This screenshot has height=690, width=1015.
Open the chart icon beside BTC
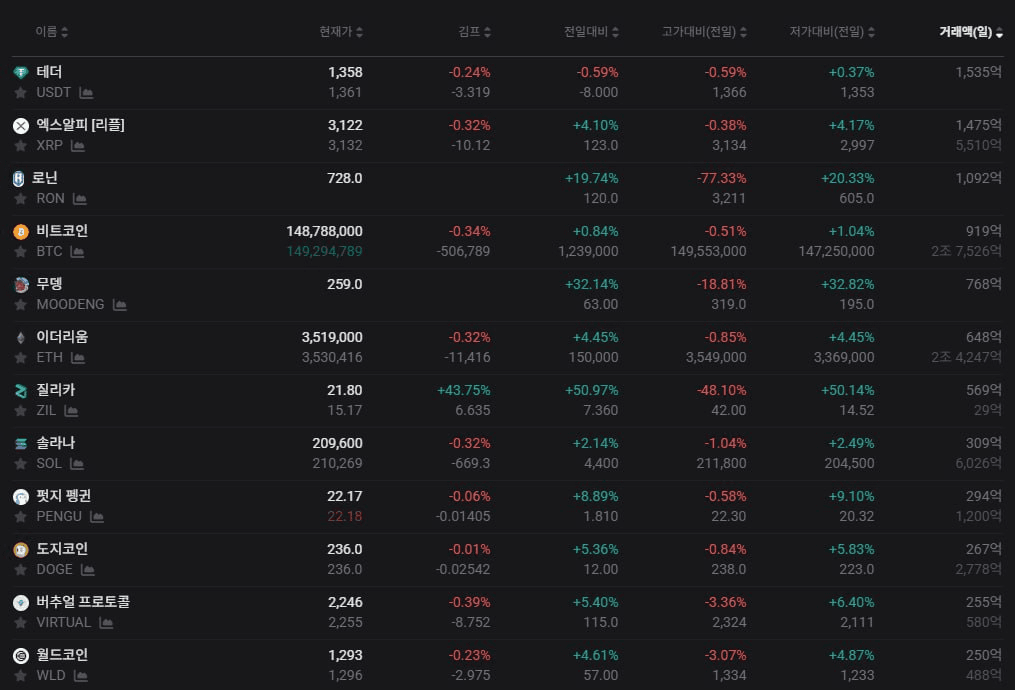tap(77, 252)
